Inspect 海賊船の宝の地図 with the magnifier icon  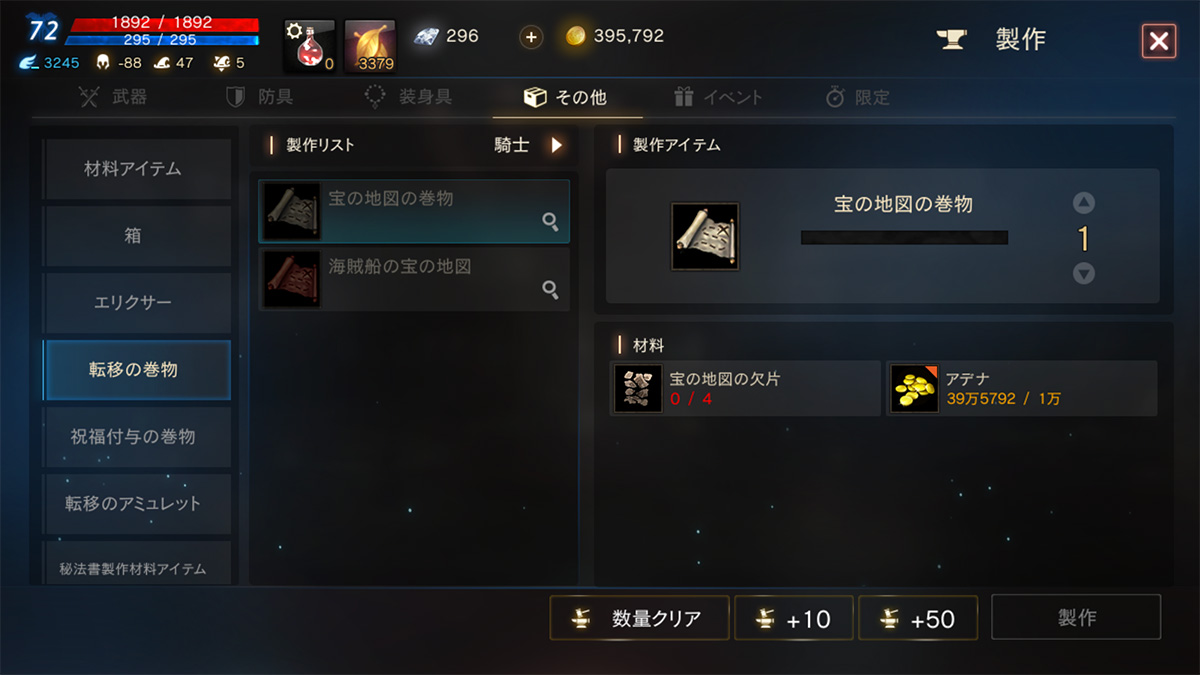pyautogui.click(x=550, y=290)
